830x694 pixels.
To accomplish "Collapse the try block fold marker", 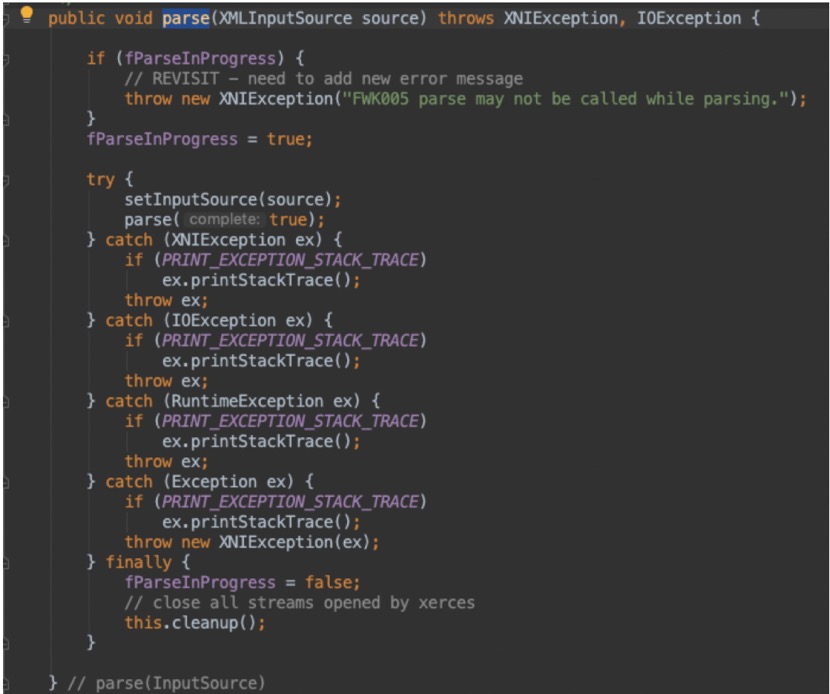I will [x=5, y=181].
